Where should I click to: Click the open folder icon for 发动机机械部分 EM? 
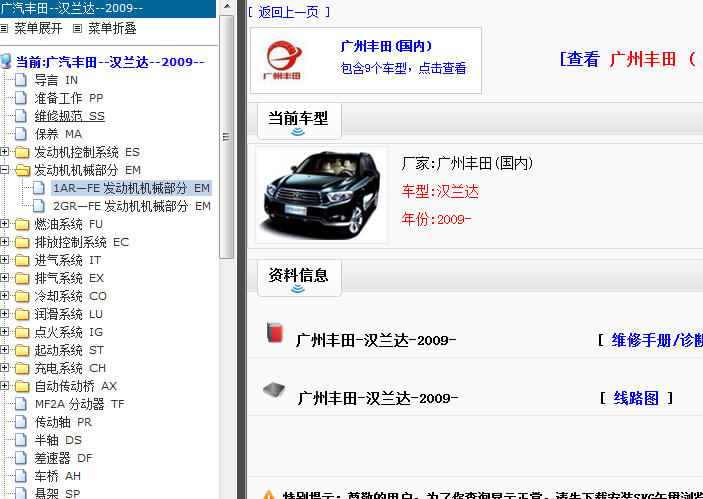22,170
